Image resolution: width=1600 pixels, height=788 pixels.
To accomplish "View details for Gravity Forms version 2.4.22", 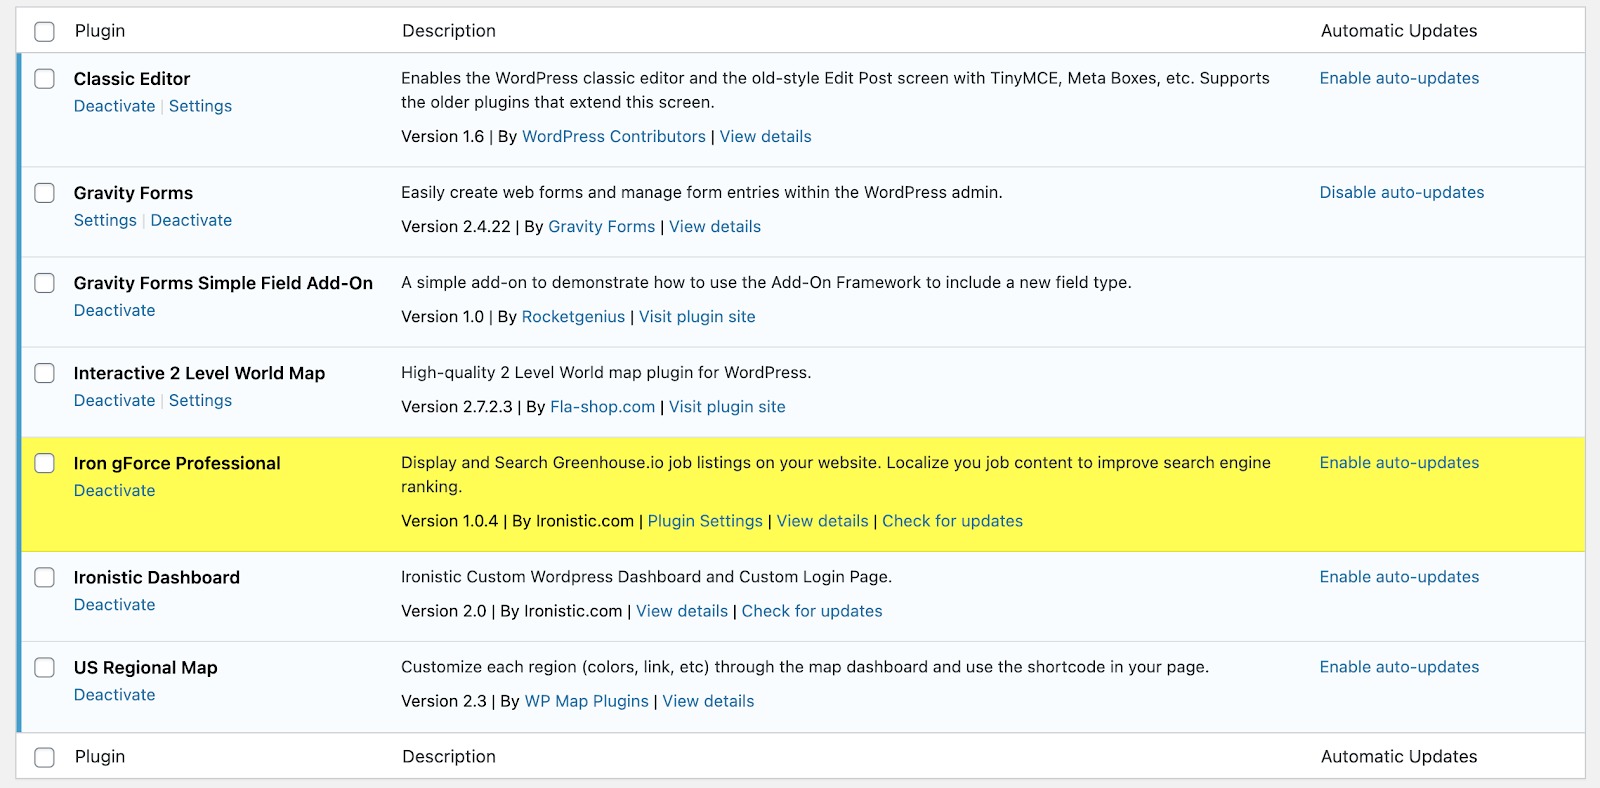I will [715, 227].
